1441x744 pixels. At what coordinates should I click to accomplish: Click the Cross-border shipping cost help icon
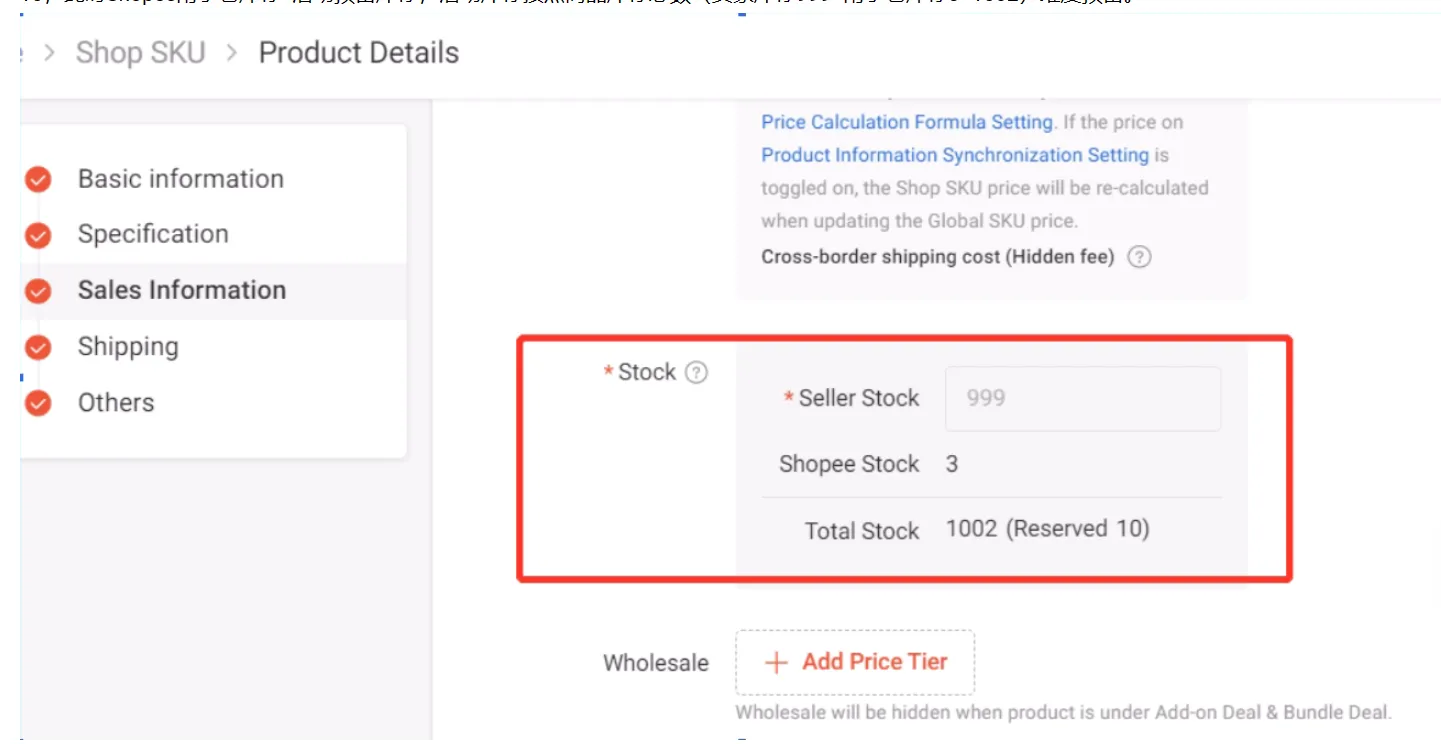[x=1139, y=256]
